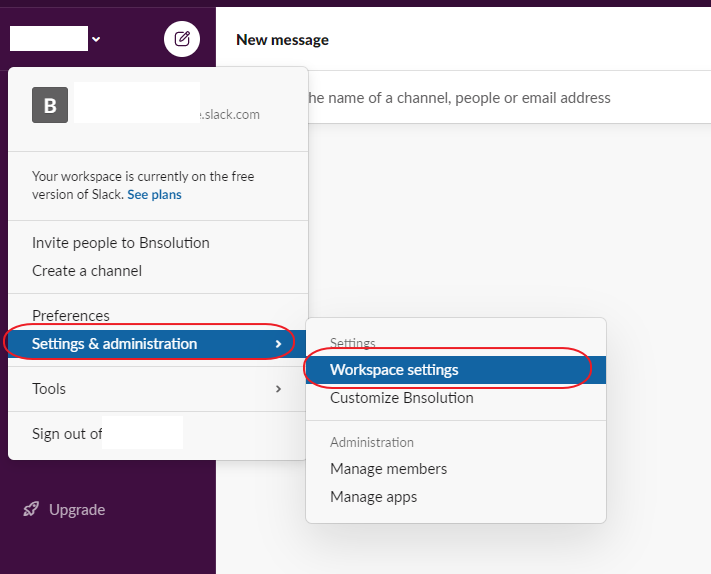Click Sign out of workspace entry

(x=157, y=434)
